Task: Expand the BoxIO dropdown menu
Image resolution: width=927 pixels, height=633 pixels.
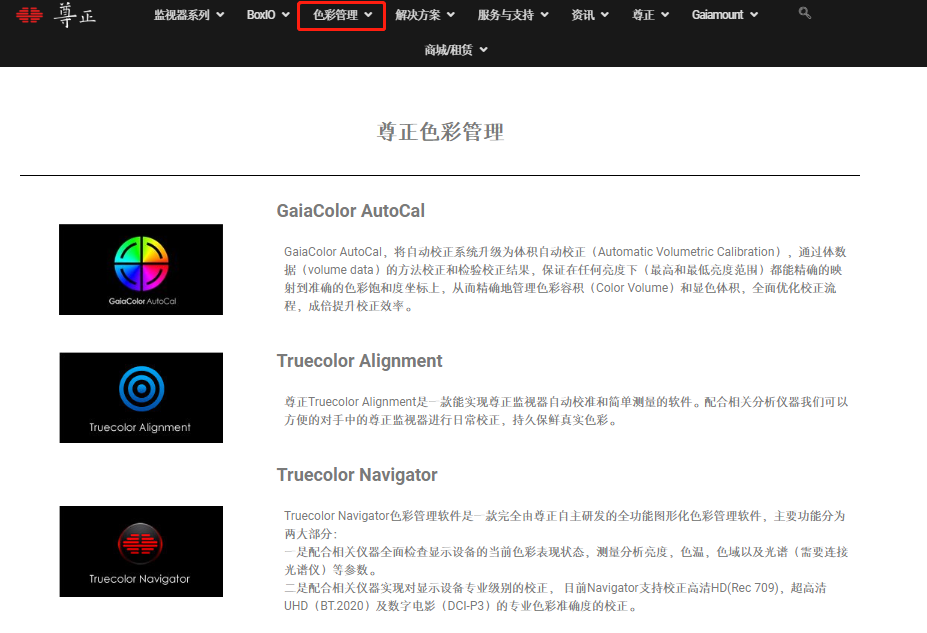Action: [268, 15]
